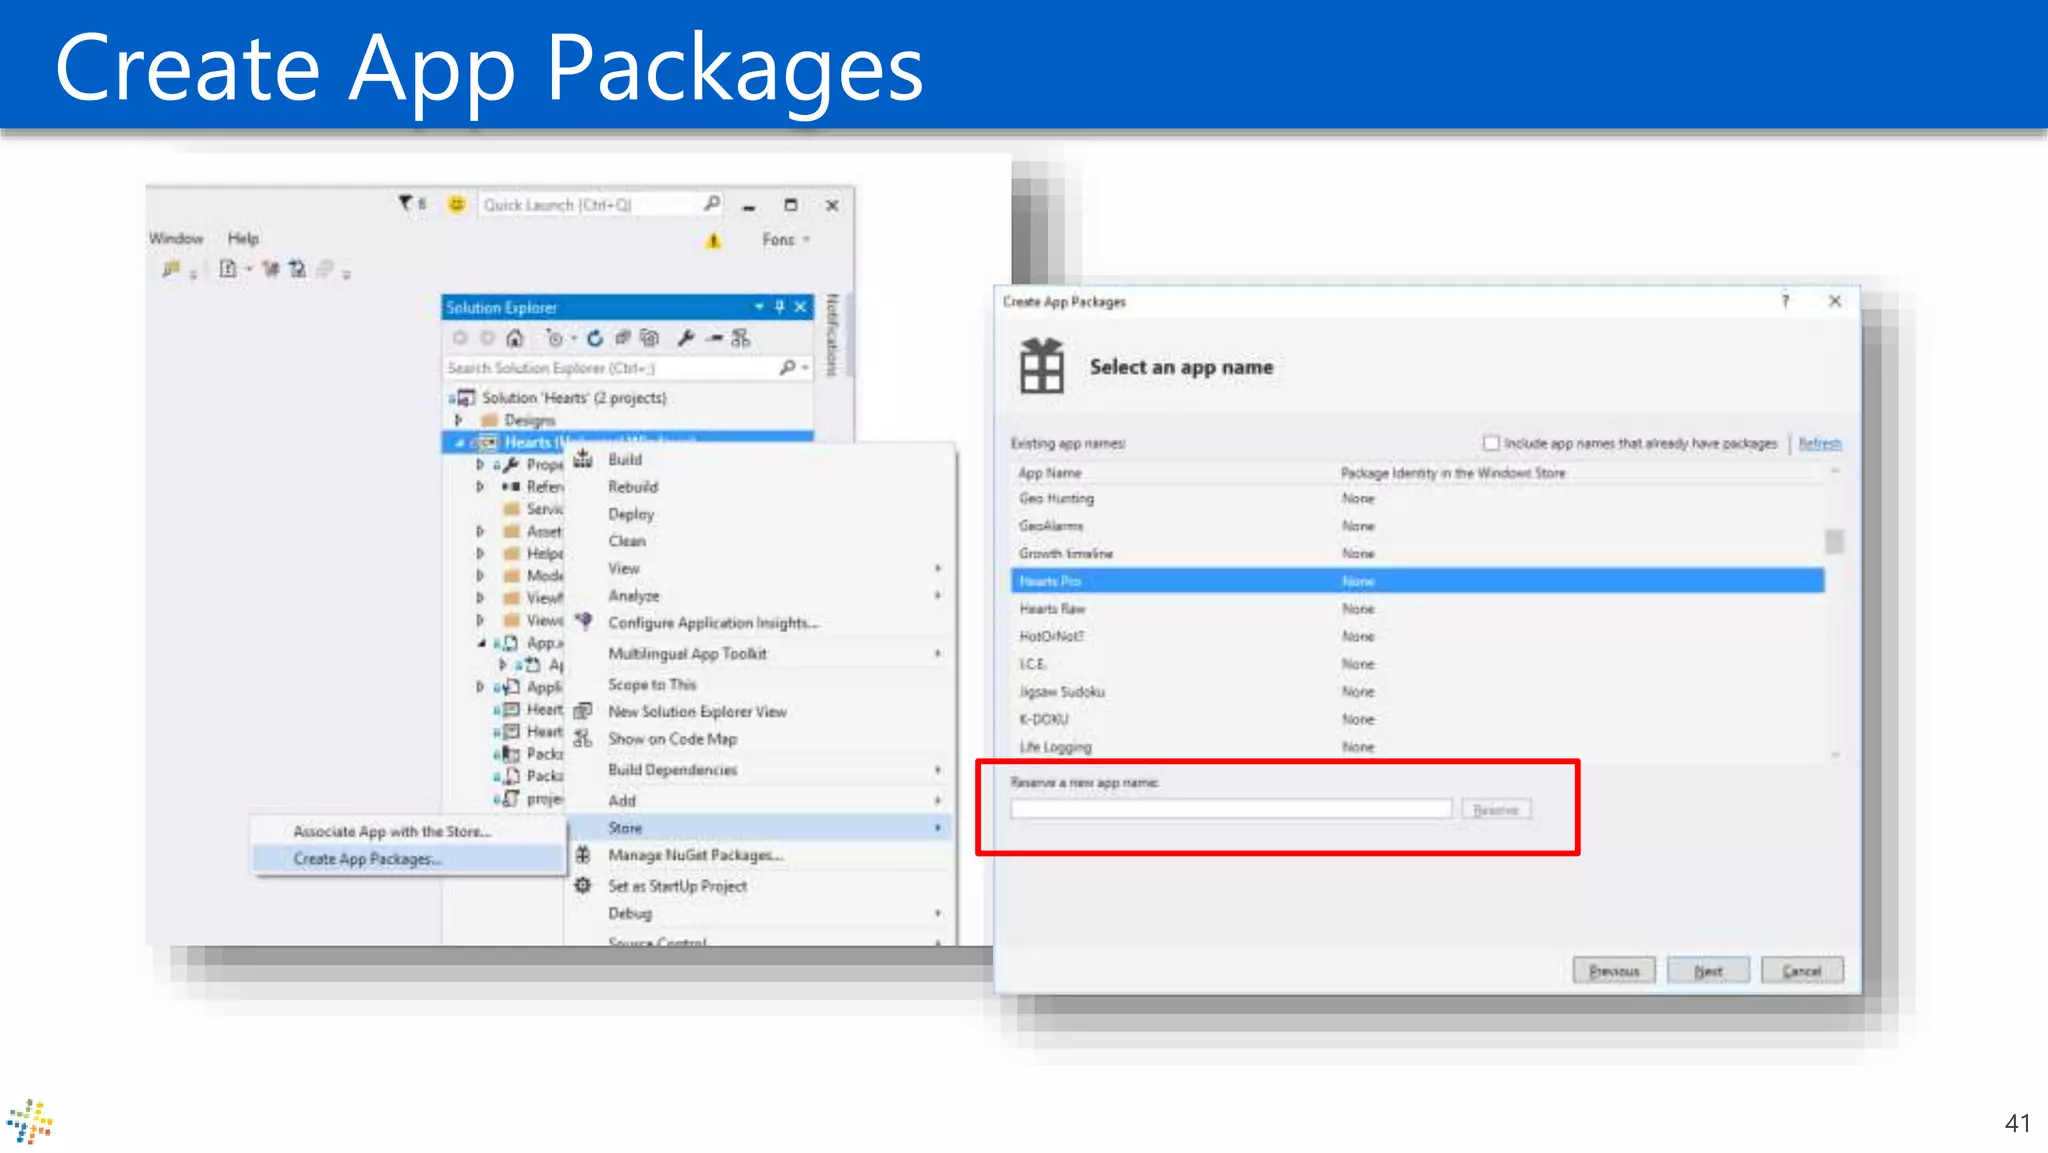Expand the Designs folder in Solution Explorer
2048x1153 pixels.
click(x=459, y=420)
